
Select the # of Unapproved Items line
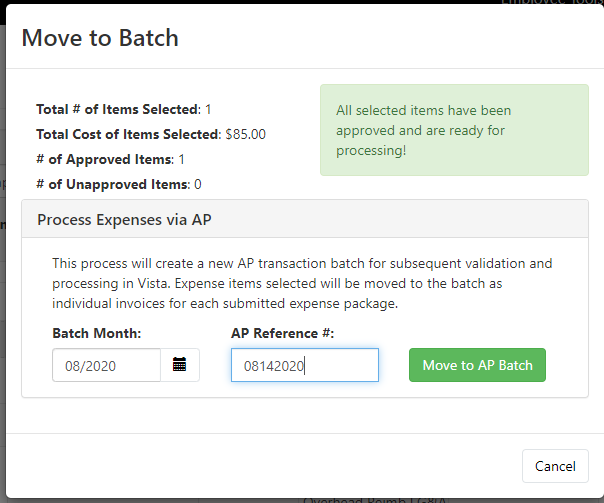pos(119,184)
